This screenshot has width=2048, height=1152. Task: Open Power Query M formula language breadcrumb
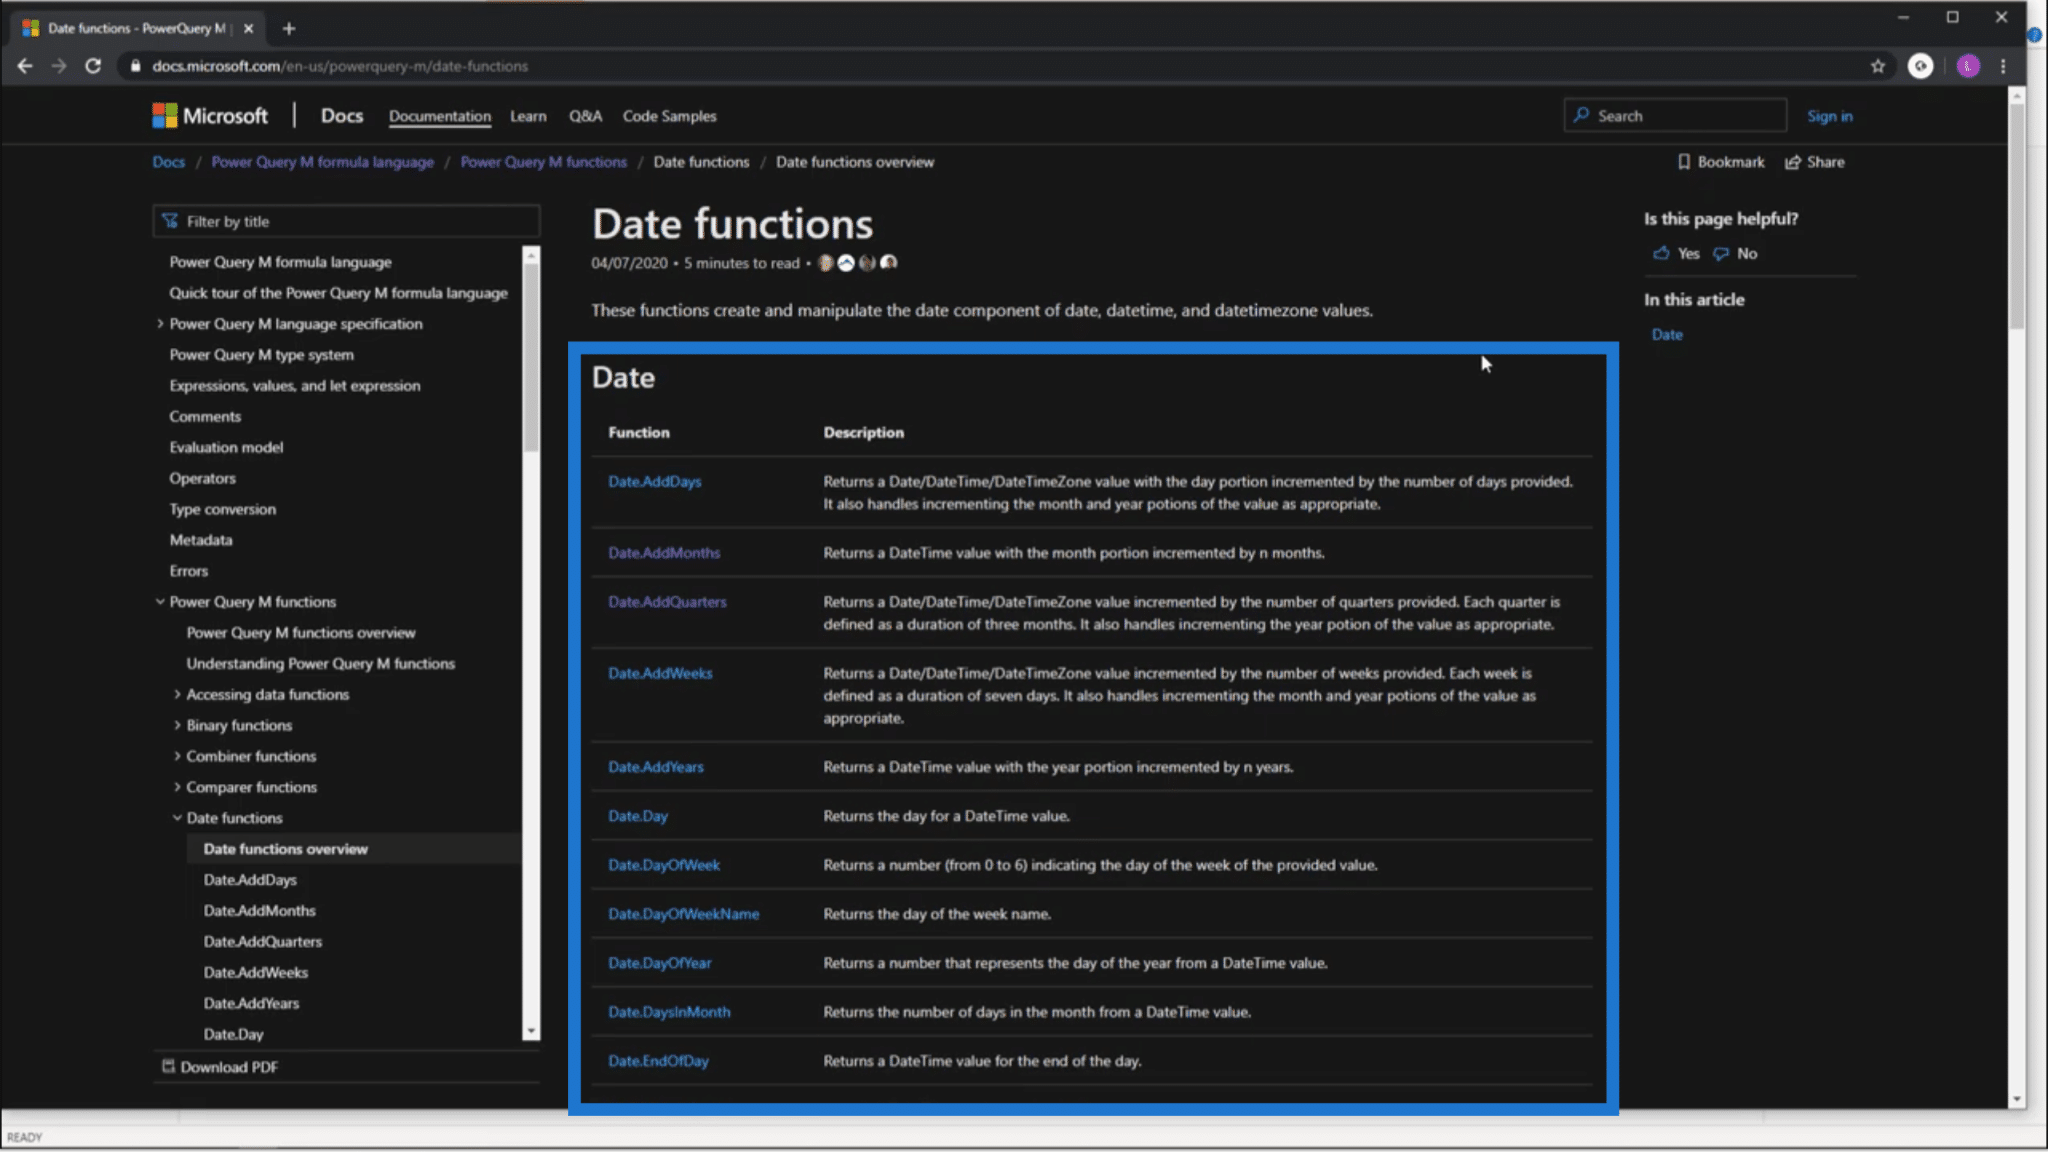[x=322, y=162]
